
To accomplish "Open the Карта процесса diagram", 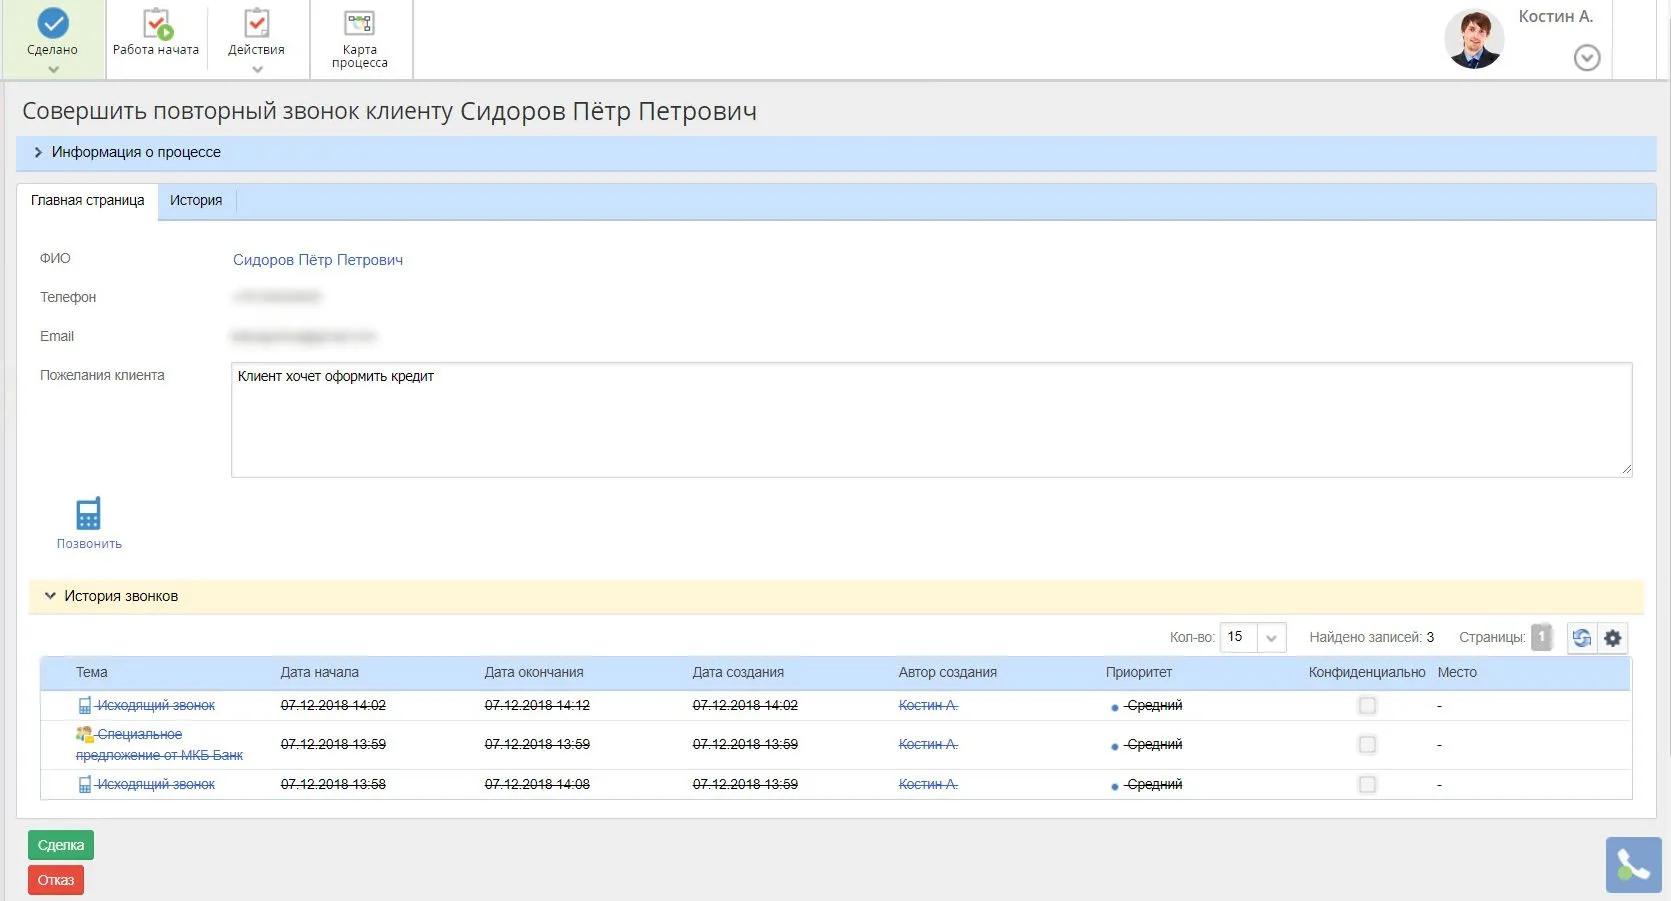I will tap(359, 24).
